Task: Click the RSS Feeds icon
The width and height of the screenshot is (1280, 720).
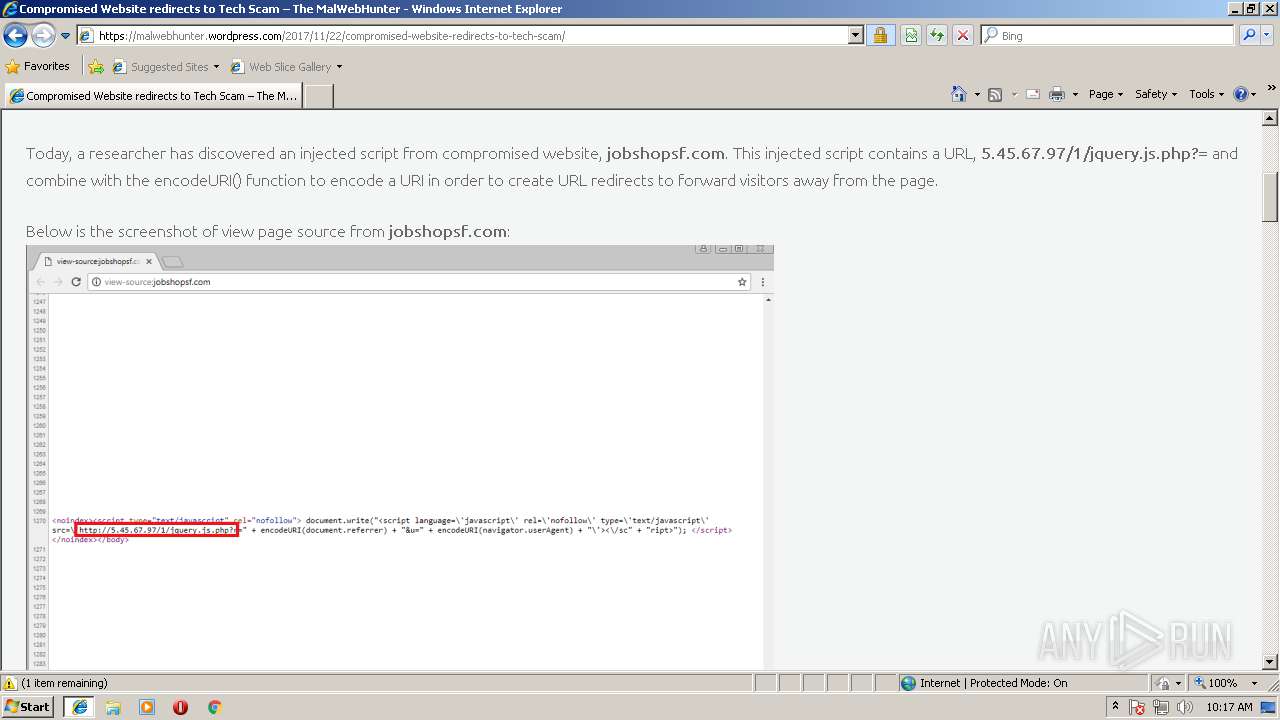Action: point(995,94)
